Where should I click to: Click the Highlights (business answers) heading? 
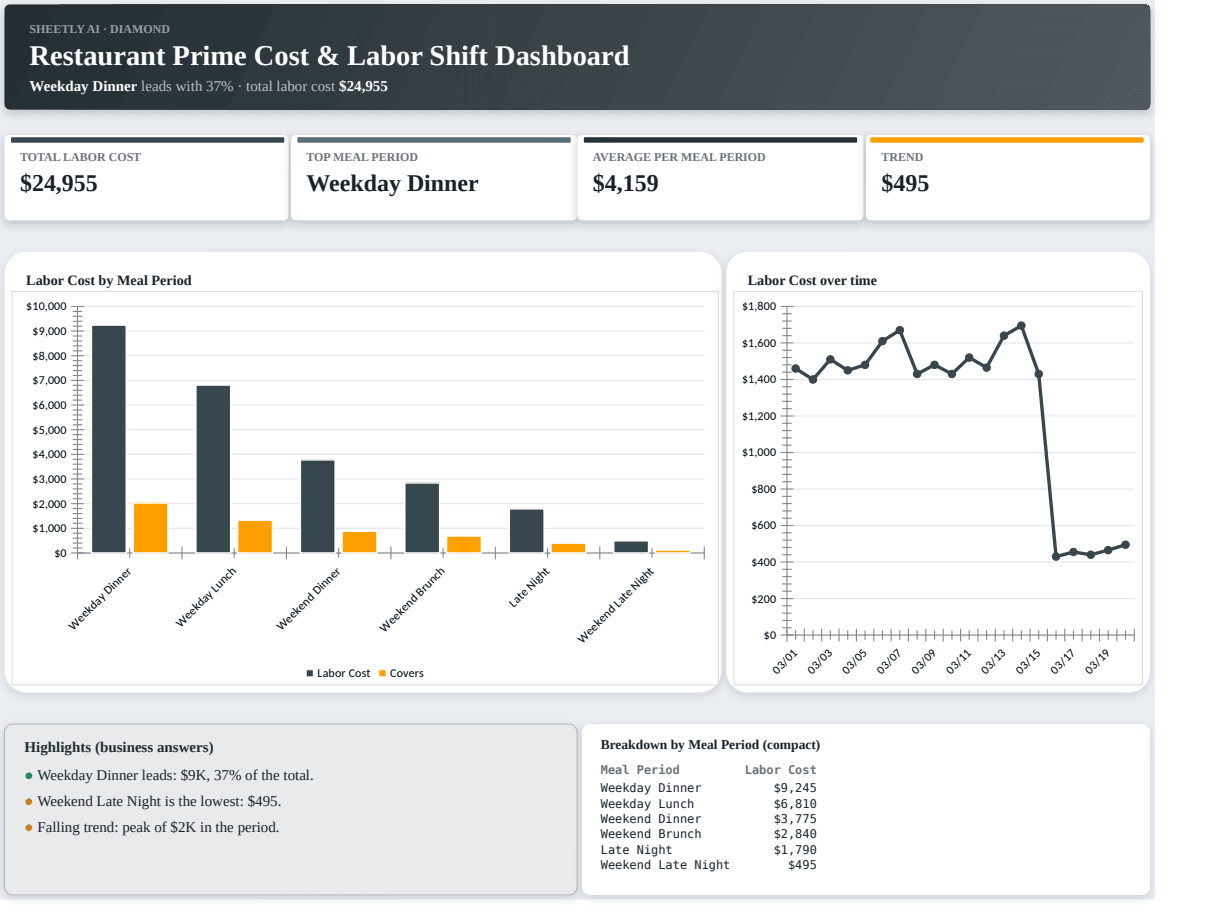pyautogui.click(x=119, y=748)
